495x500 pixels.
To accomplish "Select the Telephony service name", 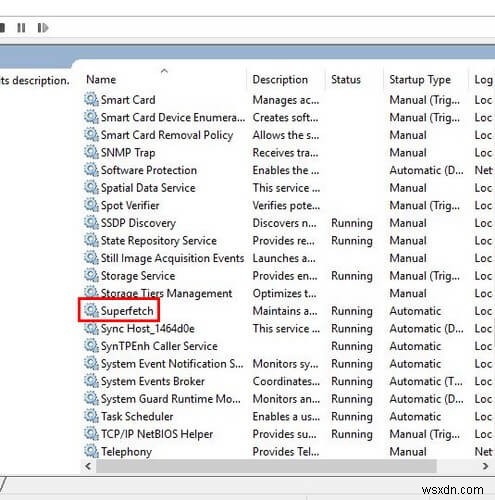I will pyautogui.click(x=126, y=452).
